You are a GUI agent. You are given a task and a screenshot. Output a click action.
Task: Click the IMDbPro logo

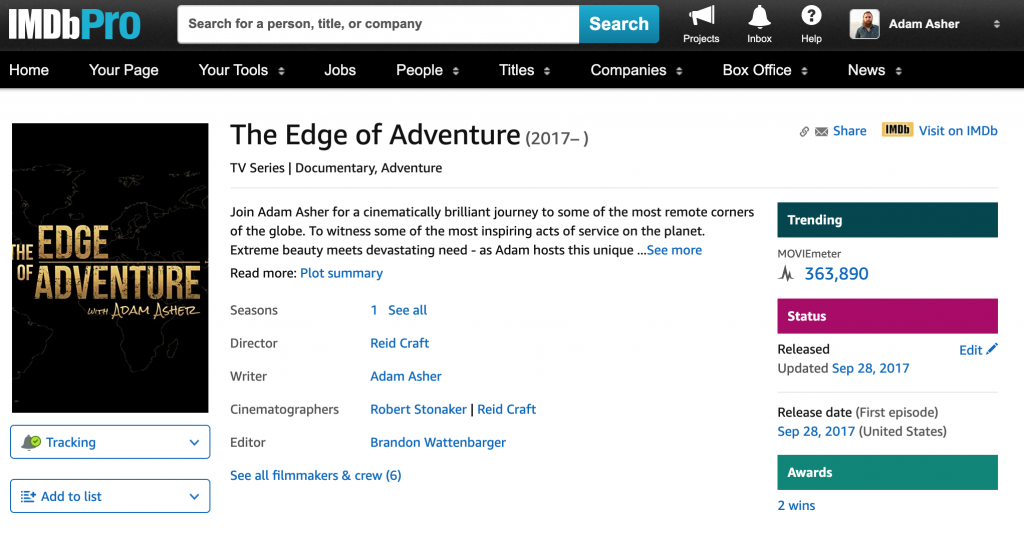coord(74,25)
